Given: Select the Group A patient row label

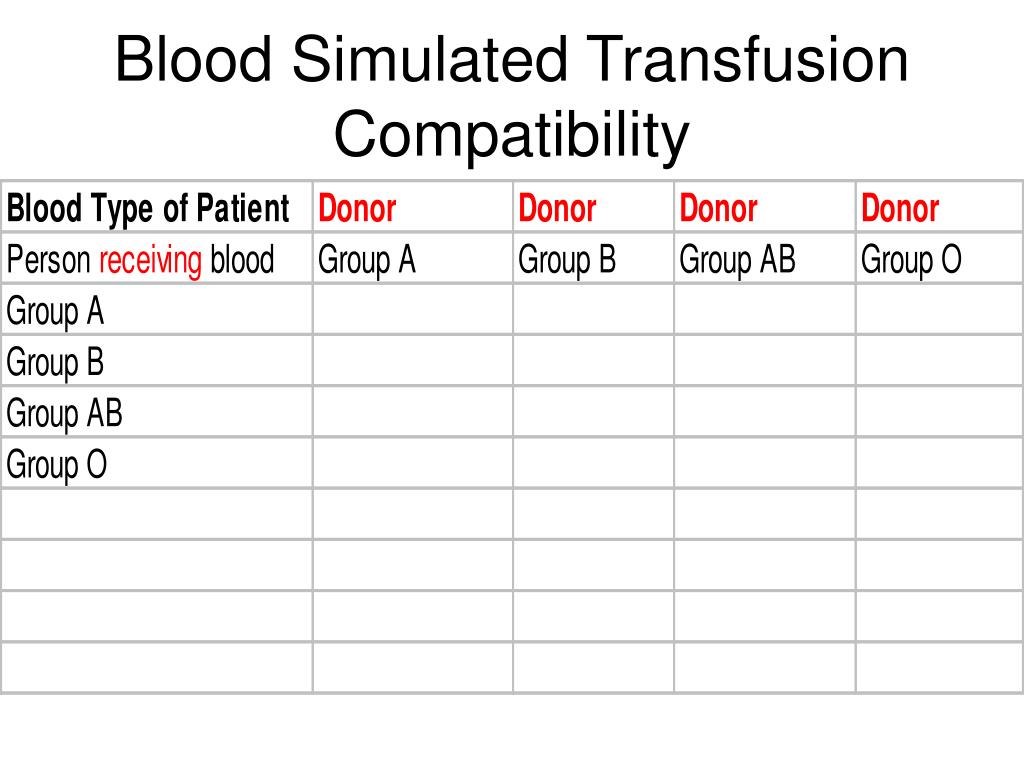Looking at the screenshot, I should 157,310.
